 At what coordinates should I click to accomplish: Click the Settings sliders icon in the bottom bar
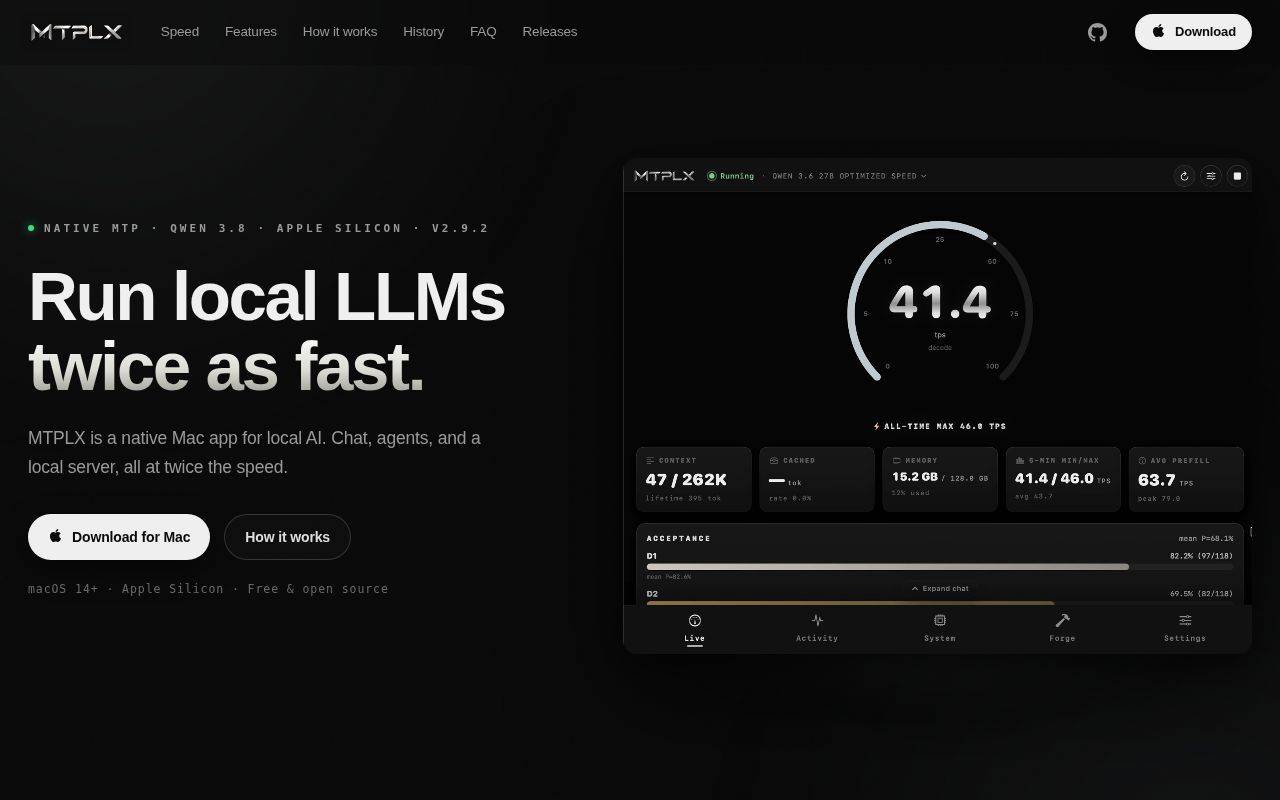pos(1185,620)
